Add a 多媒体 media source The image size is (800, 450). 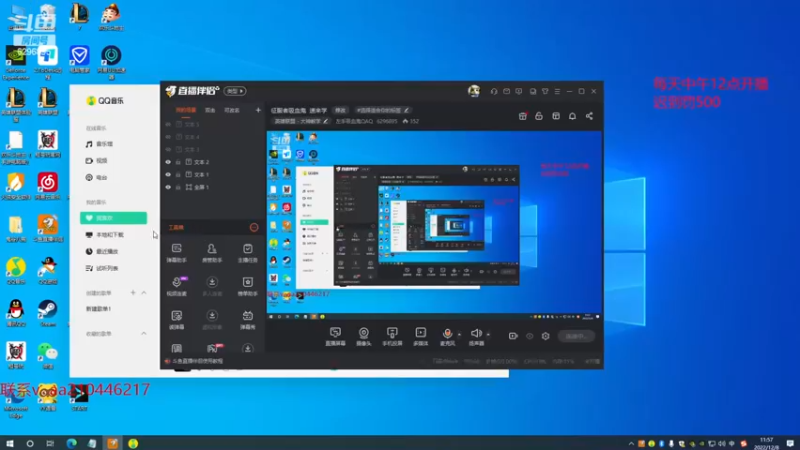pos(420,336)
